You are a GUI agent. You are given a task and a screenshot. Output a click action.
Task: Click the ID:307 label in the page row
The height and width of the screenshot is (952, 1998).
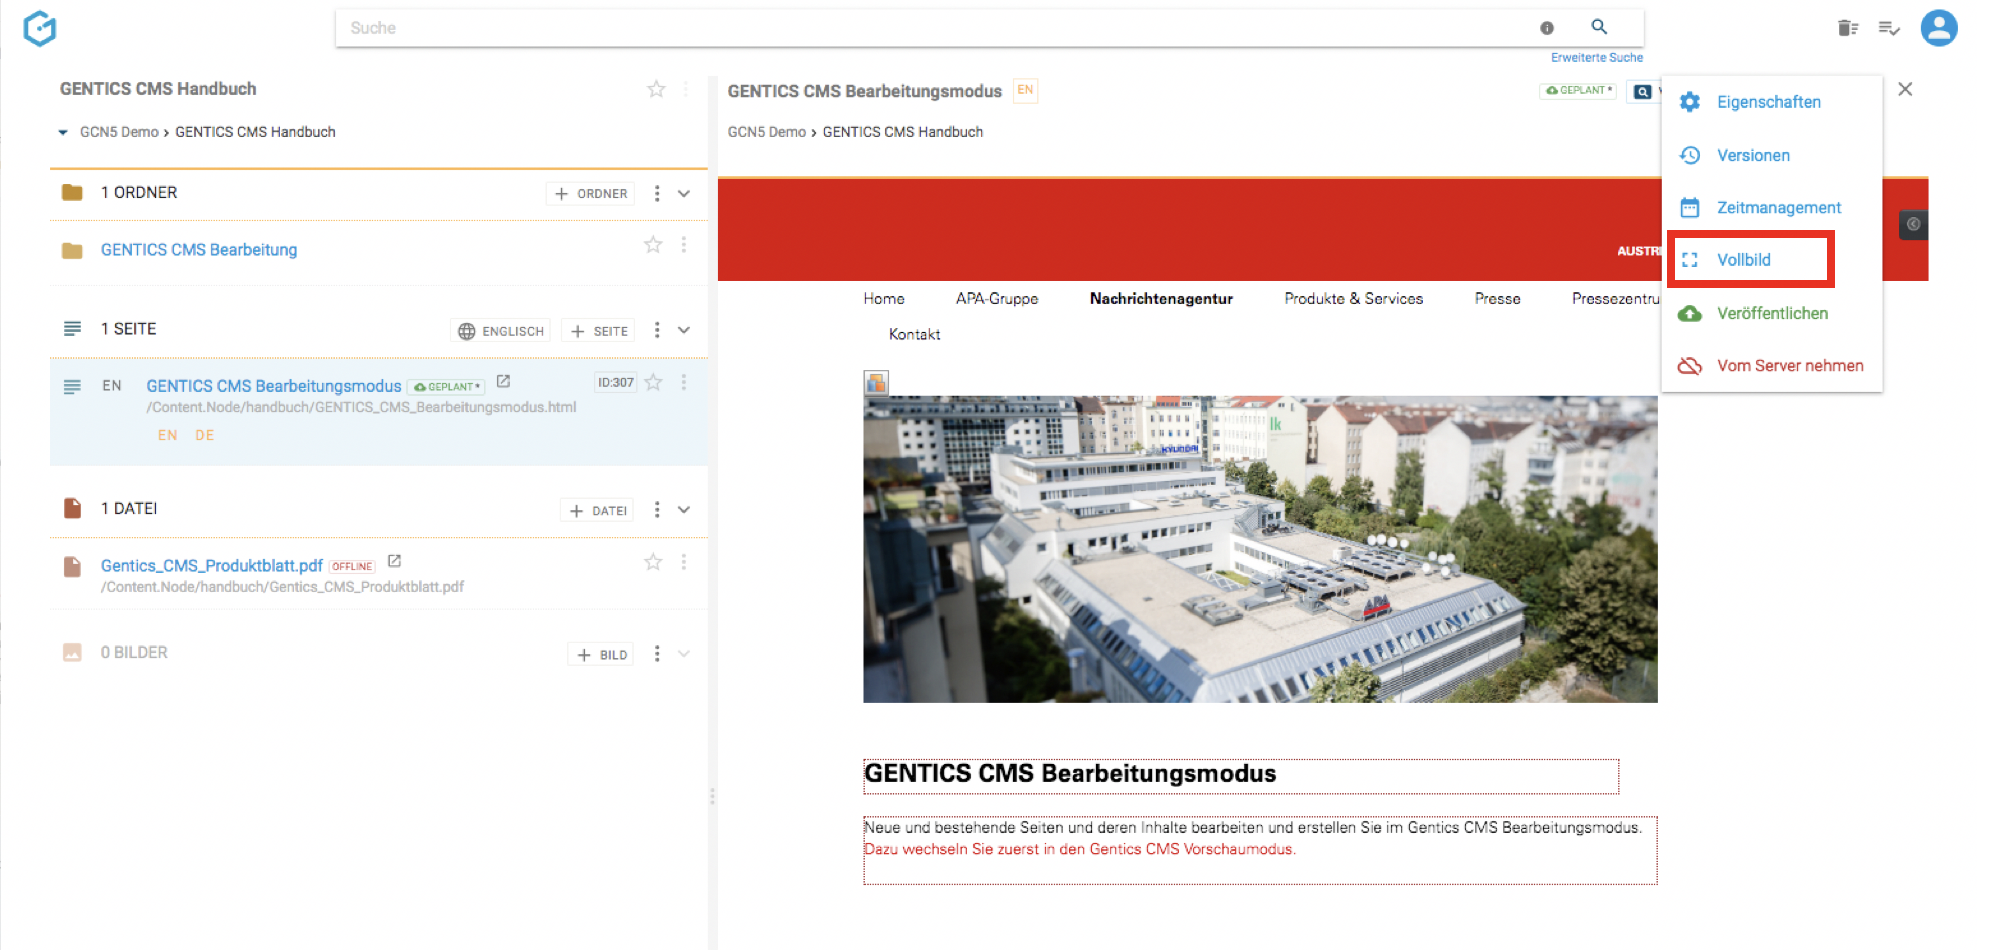click(x=615, y=382)
